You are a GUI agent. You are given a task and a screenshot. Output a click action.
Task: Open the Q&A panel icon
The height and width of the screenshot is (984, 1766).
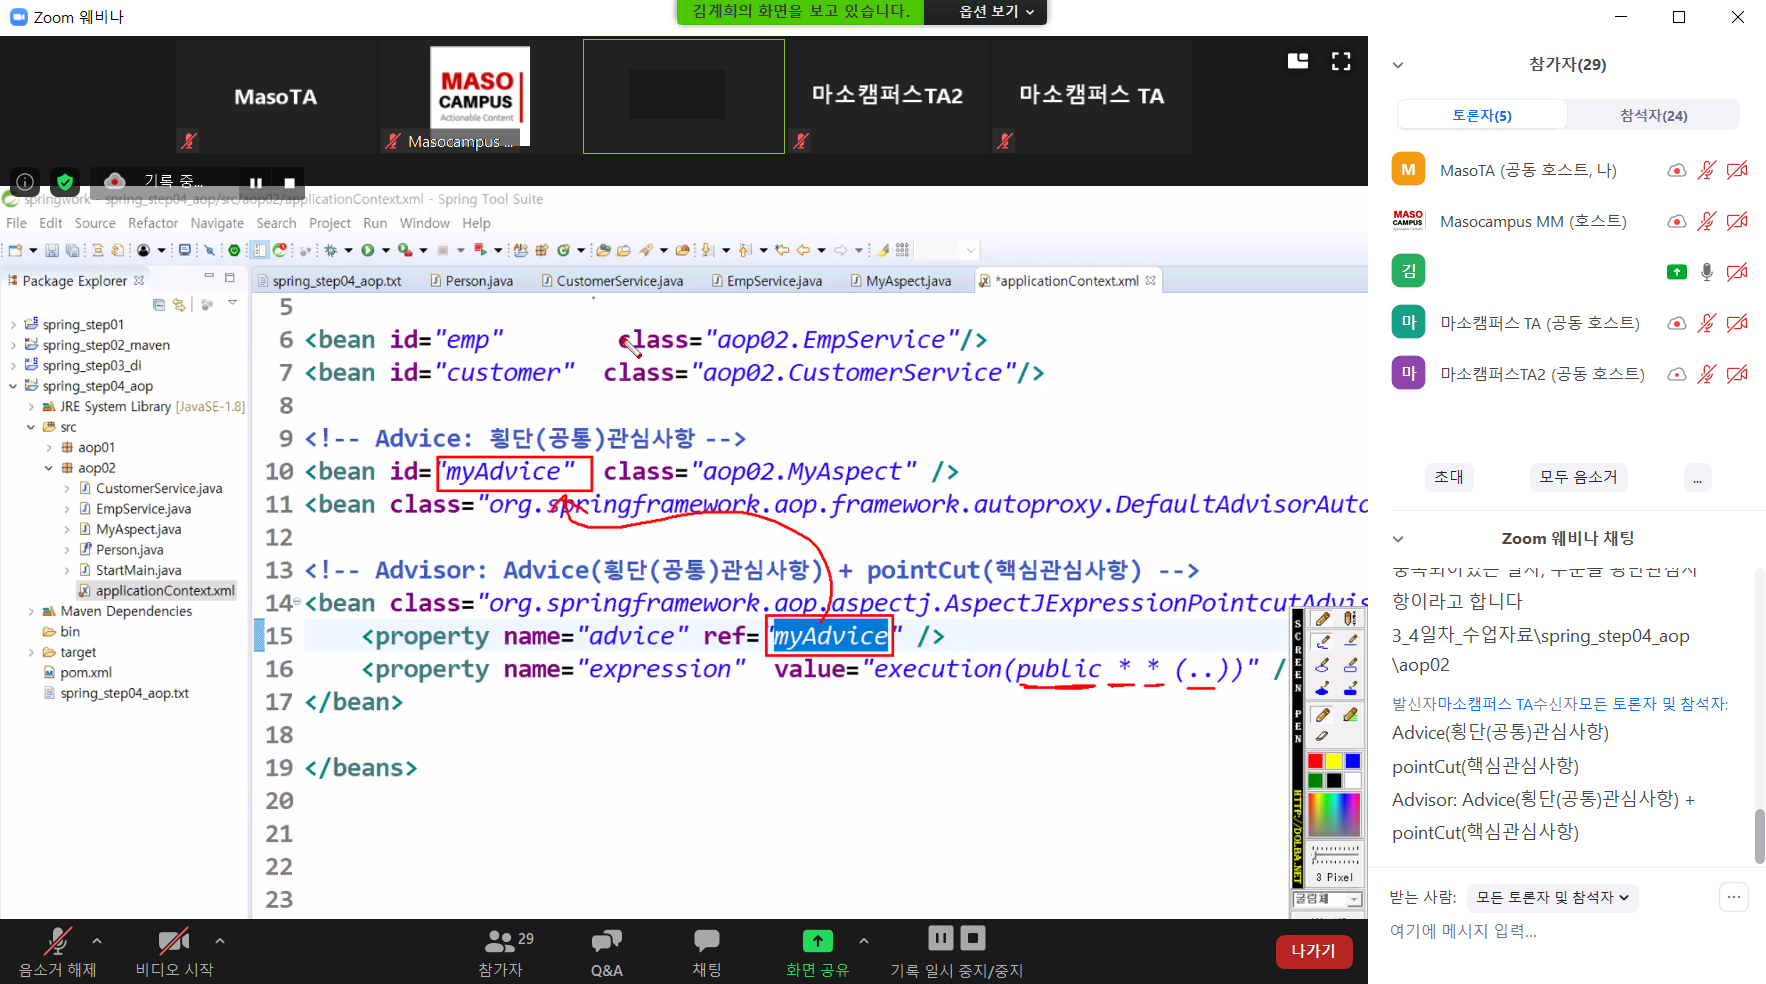606,941
